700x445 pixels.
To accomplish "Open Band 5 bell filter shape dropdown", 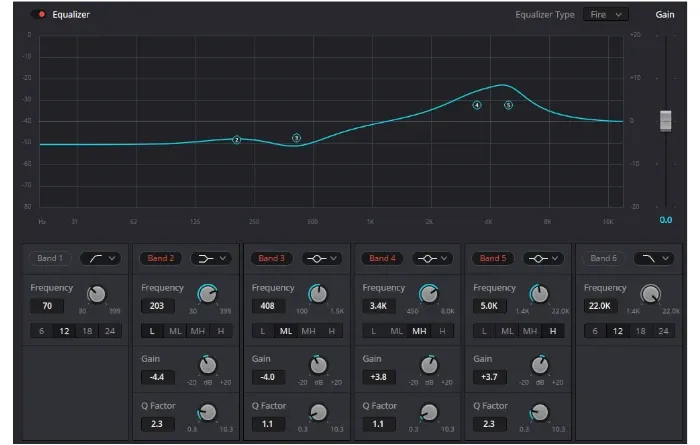I will point(544,258).
